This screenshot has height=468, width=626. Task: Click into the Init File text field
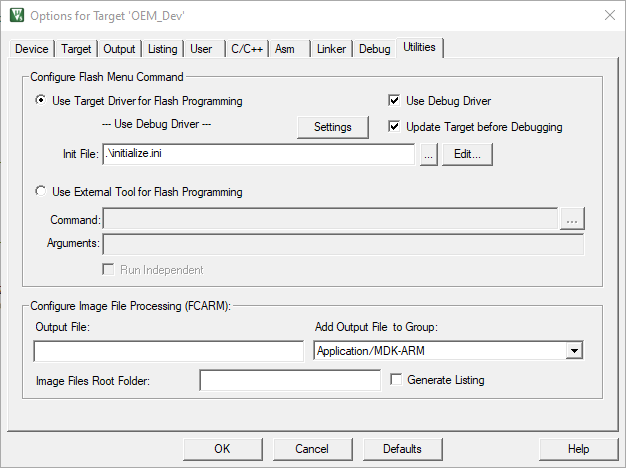(257, 155)
